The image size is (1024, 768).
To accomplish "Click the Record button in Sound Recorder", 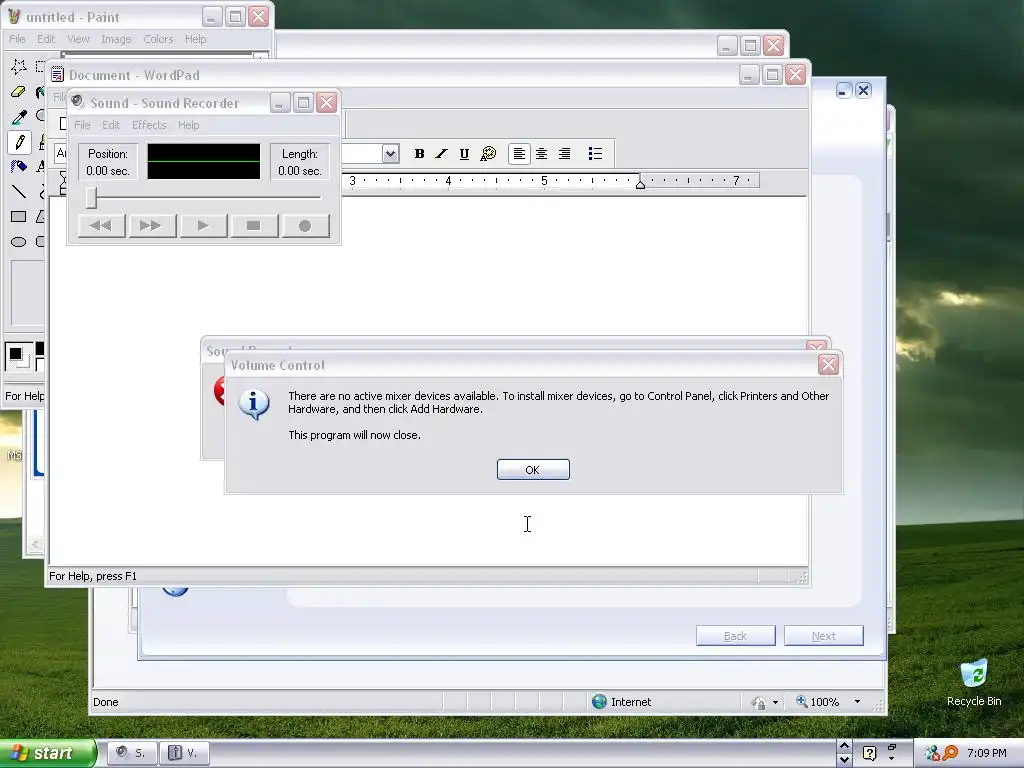I will [304, 226].
